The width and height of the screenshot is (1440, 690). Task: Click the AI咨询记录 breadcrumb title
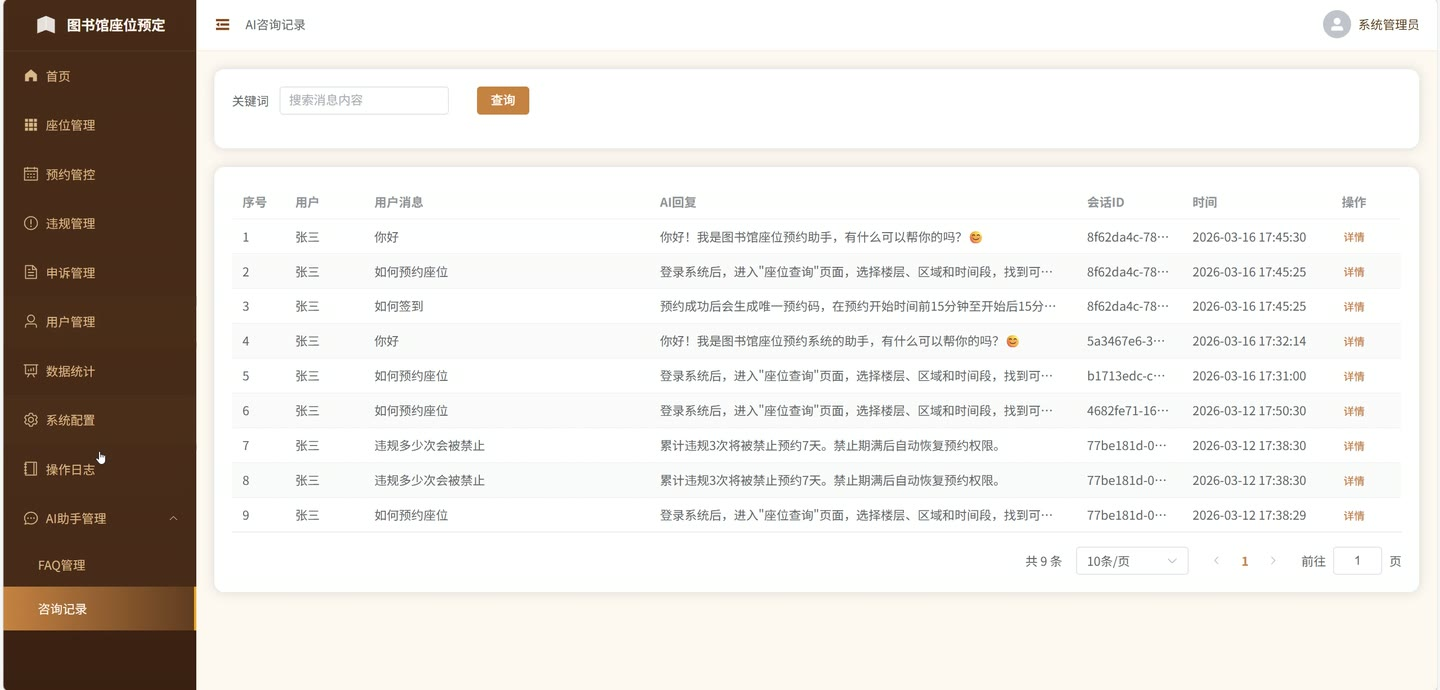point(275,25)
